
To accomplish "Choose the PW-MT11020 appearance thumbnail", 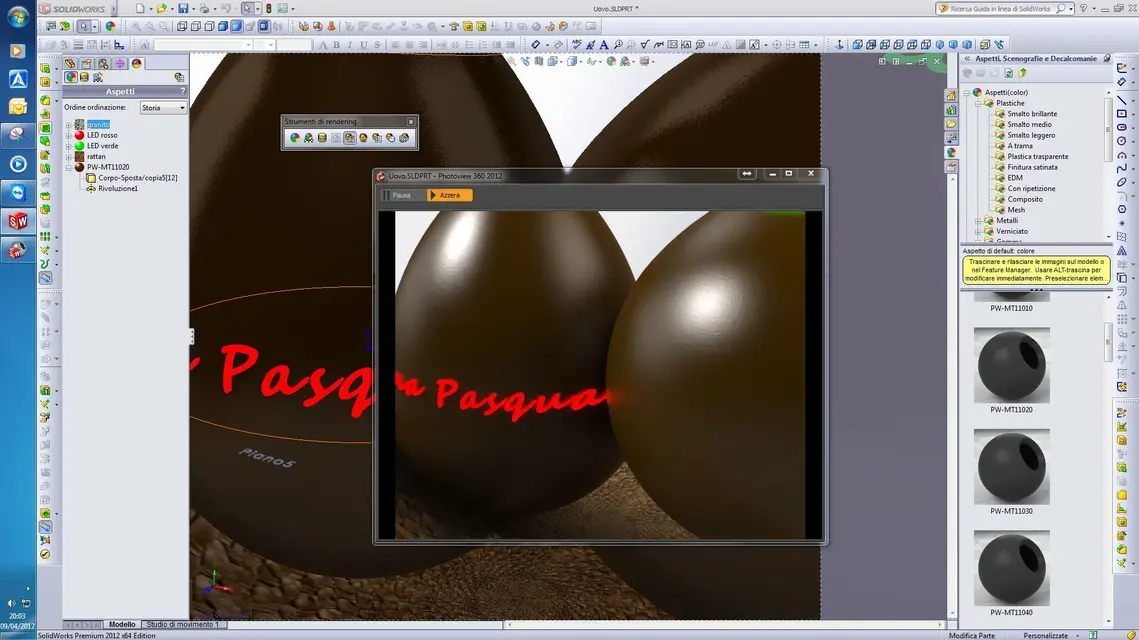I will (x=1011, y=365).
